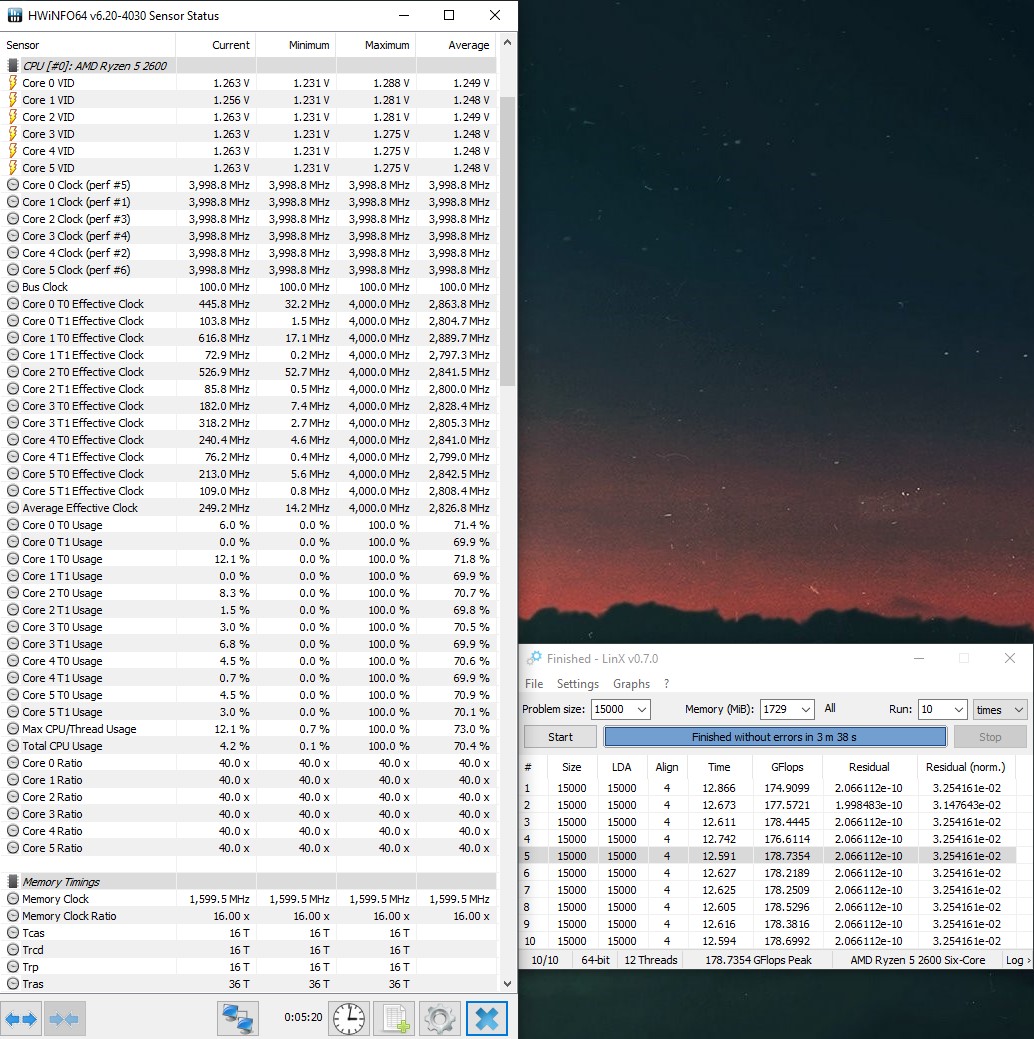This screenshot has height=1039, width=1034.
Task: Click the Minimum column header
Action: (x=296, y=45)
